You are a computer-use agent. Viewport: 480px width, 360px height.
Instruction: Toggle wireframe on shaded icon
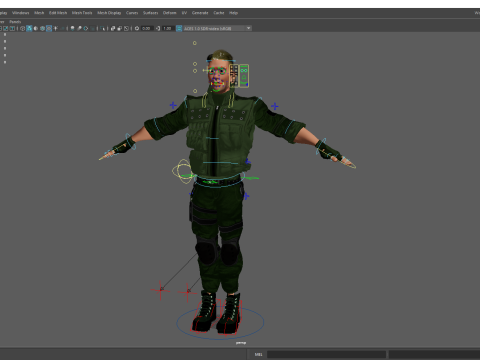pyautogui.click(x=42, y=28)
